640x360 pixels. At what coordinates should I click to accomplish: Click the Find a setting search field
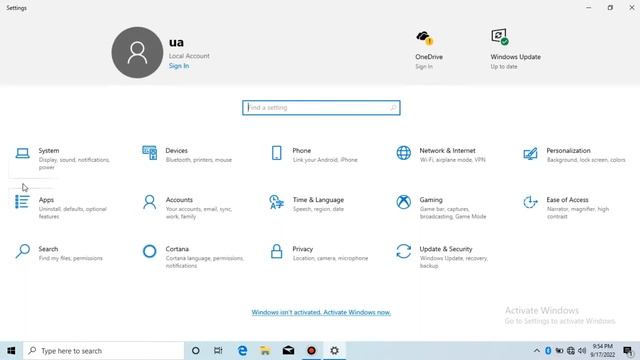coord(321,108)
